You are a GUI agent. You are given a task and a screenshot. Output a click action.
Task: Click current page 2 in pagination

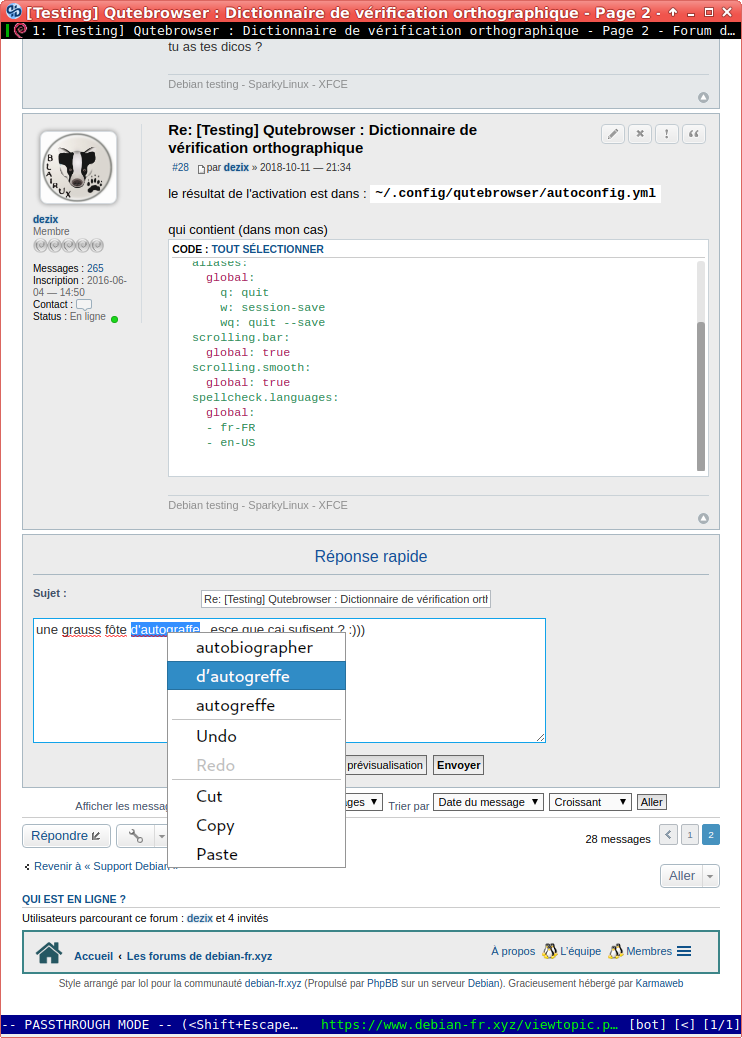point(711,835)
